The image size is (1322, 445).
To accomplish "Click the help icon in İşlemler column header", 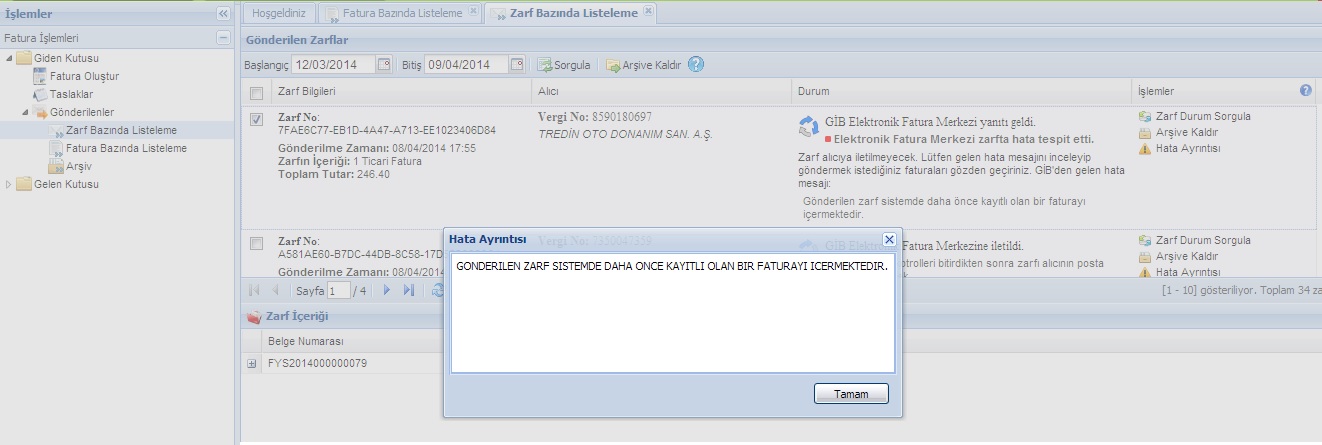I will point(1305,91).
